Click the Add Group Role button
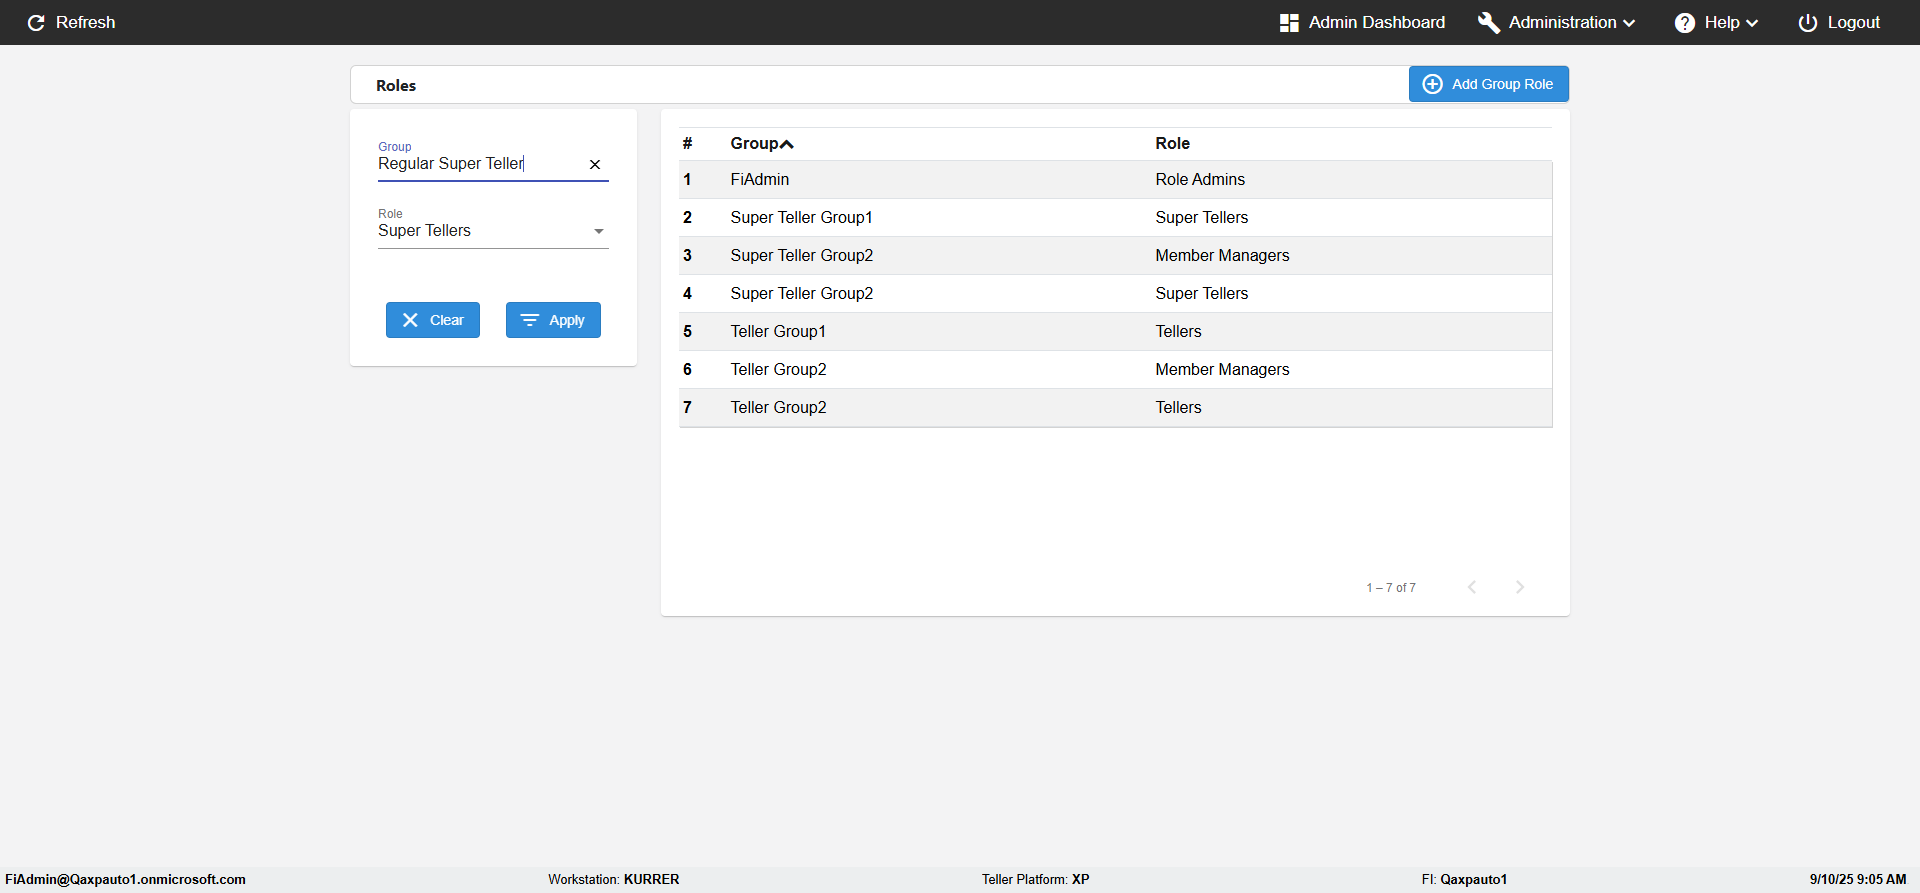The height and width of the screenshot is (893, 1920). 1489,84
